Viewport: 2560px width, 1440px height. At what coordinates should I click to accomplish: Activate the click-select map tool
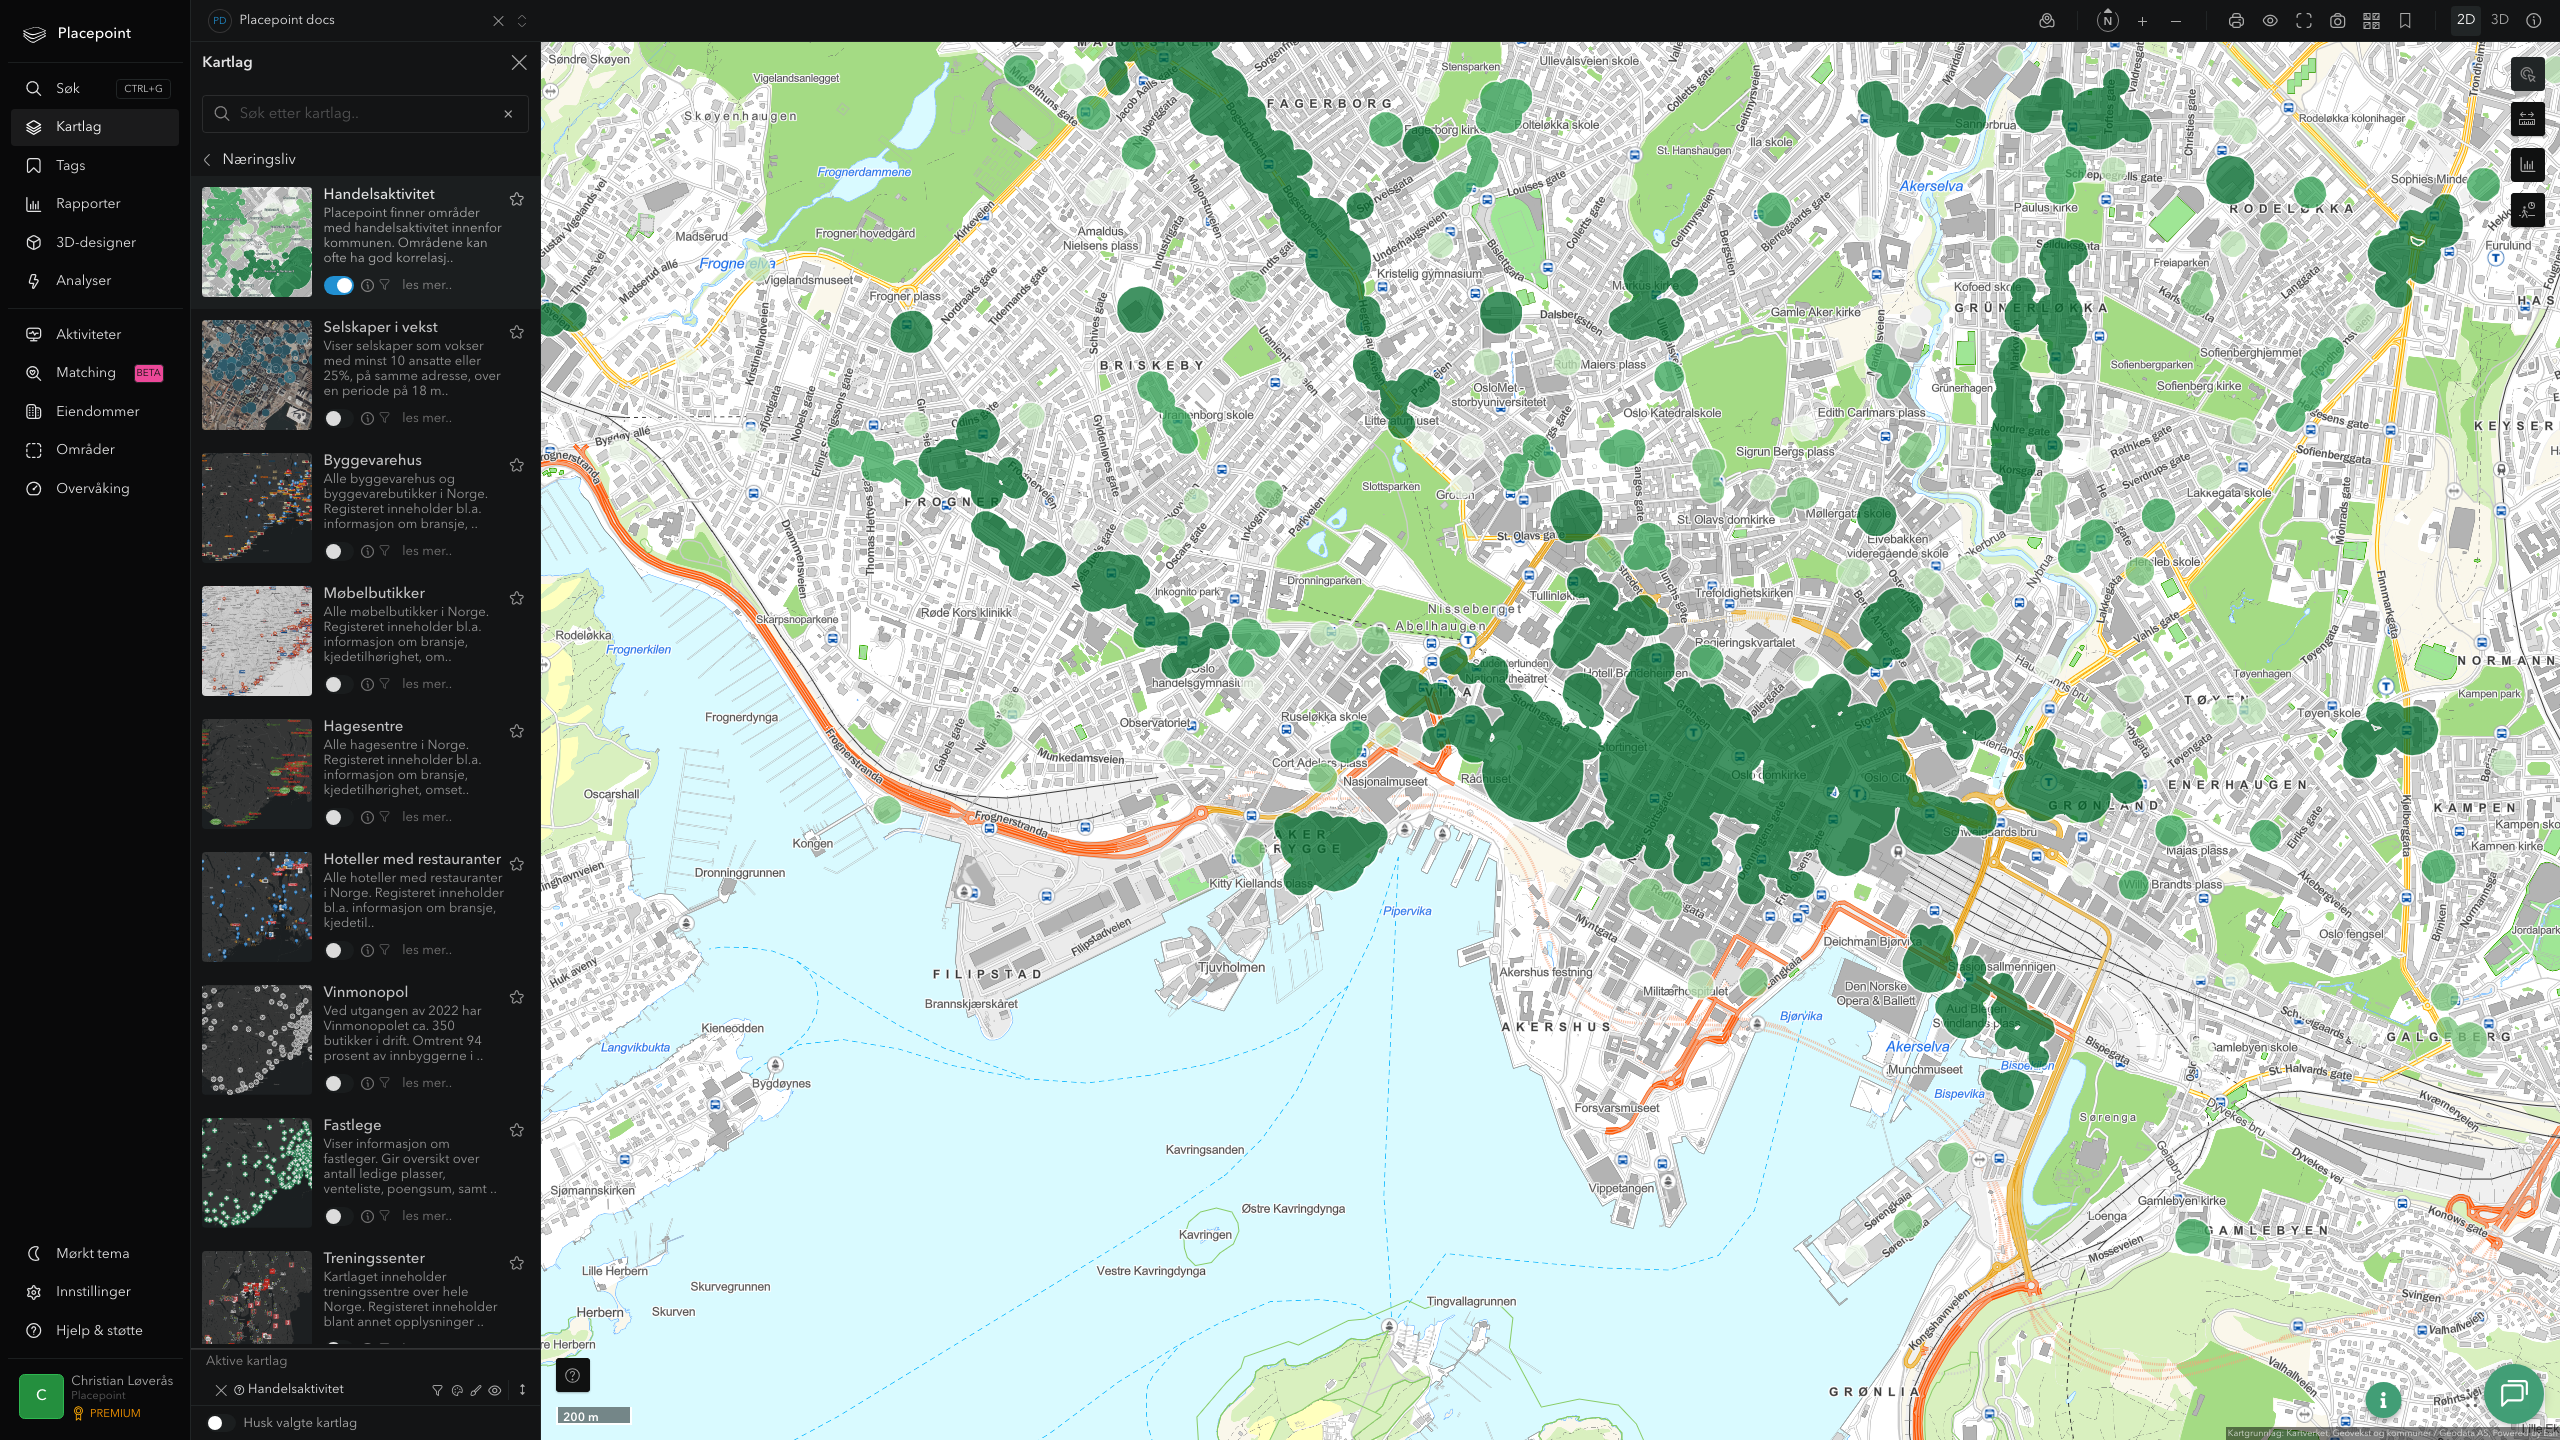(2528, 74)
